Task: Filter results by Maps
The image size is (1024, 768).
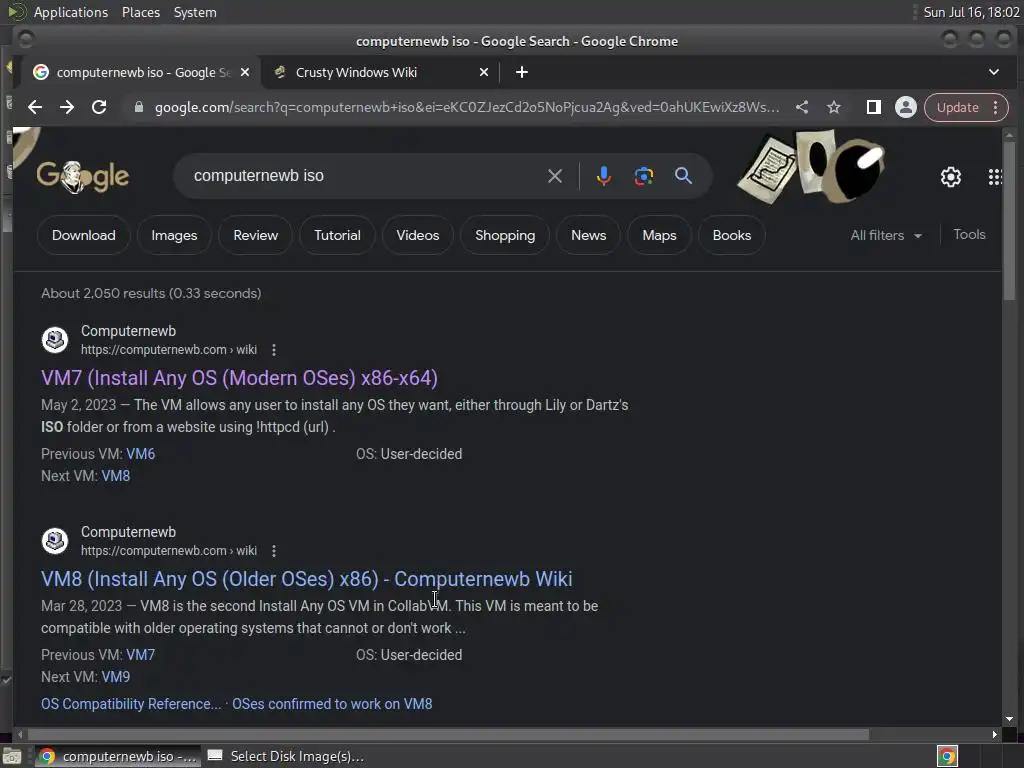Action: [659, 235]
